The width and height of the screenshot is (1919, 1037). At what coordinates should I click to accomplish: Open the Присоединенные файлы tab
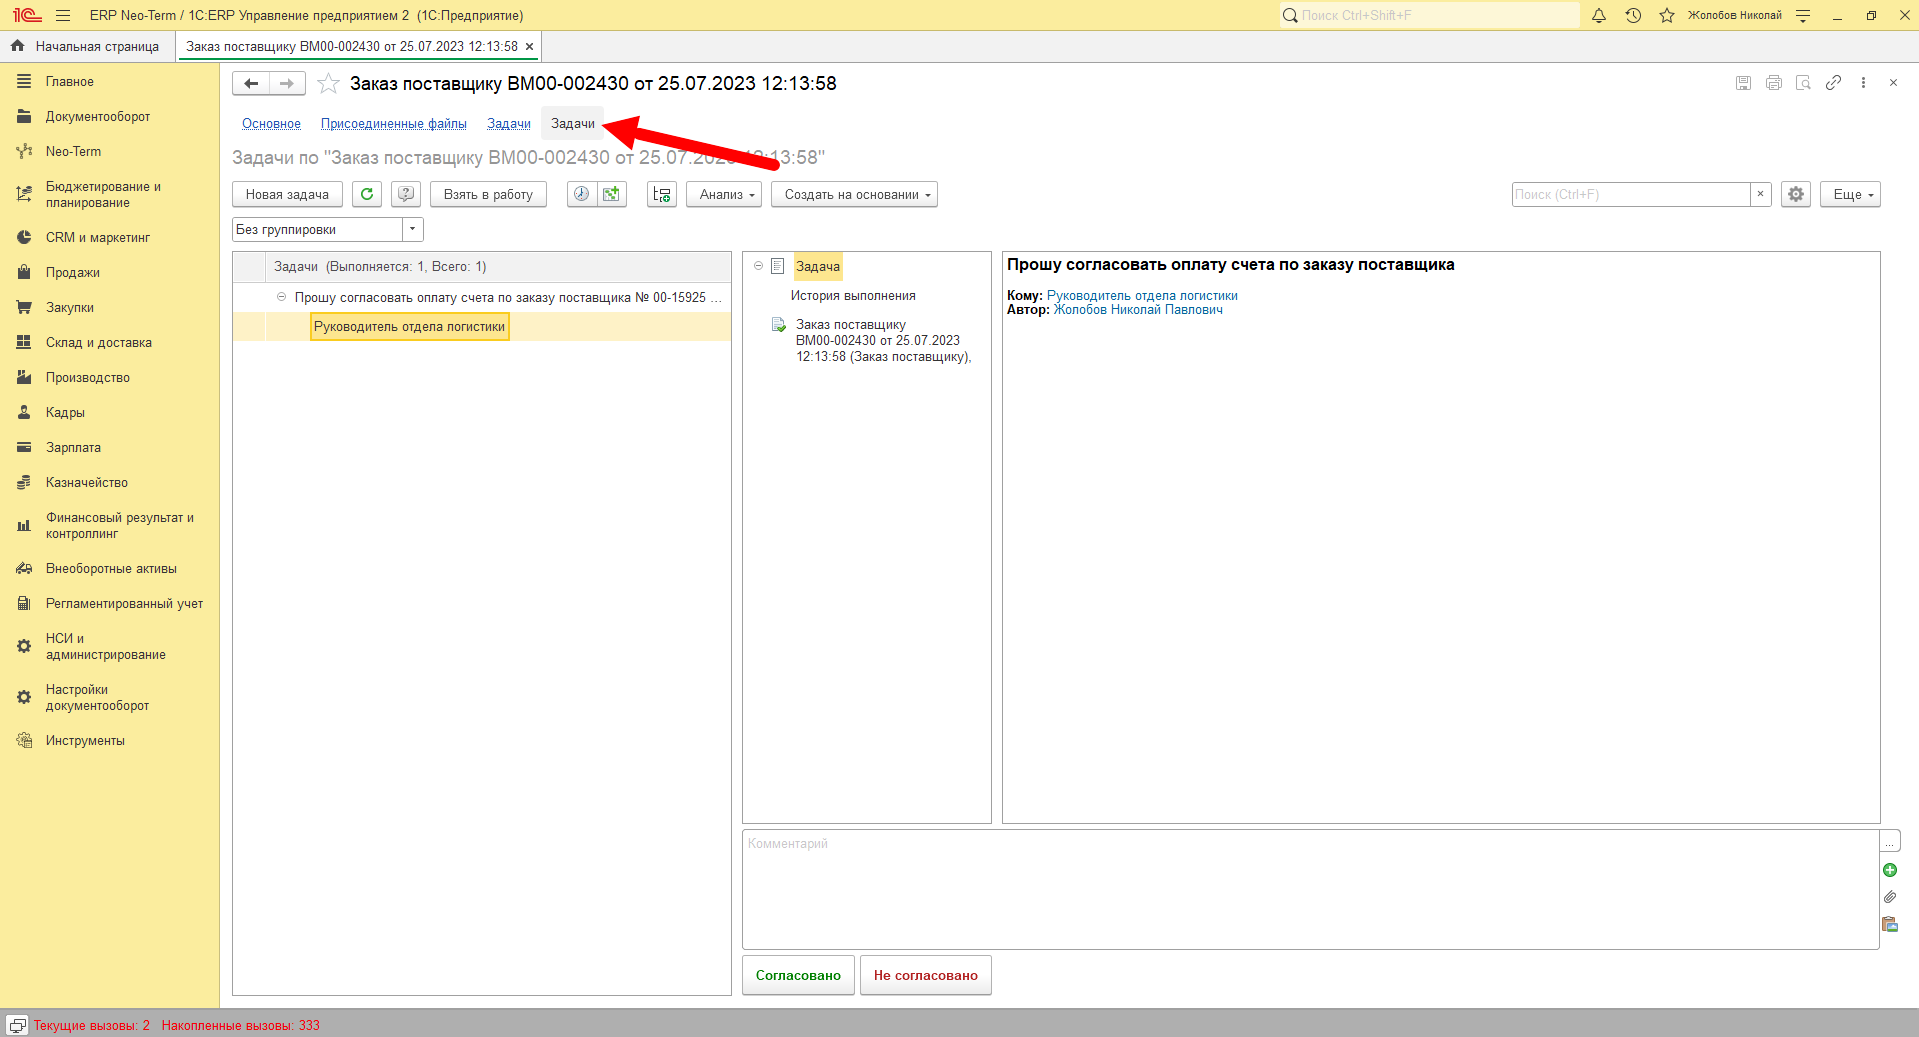click(394, 124)
